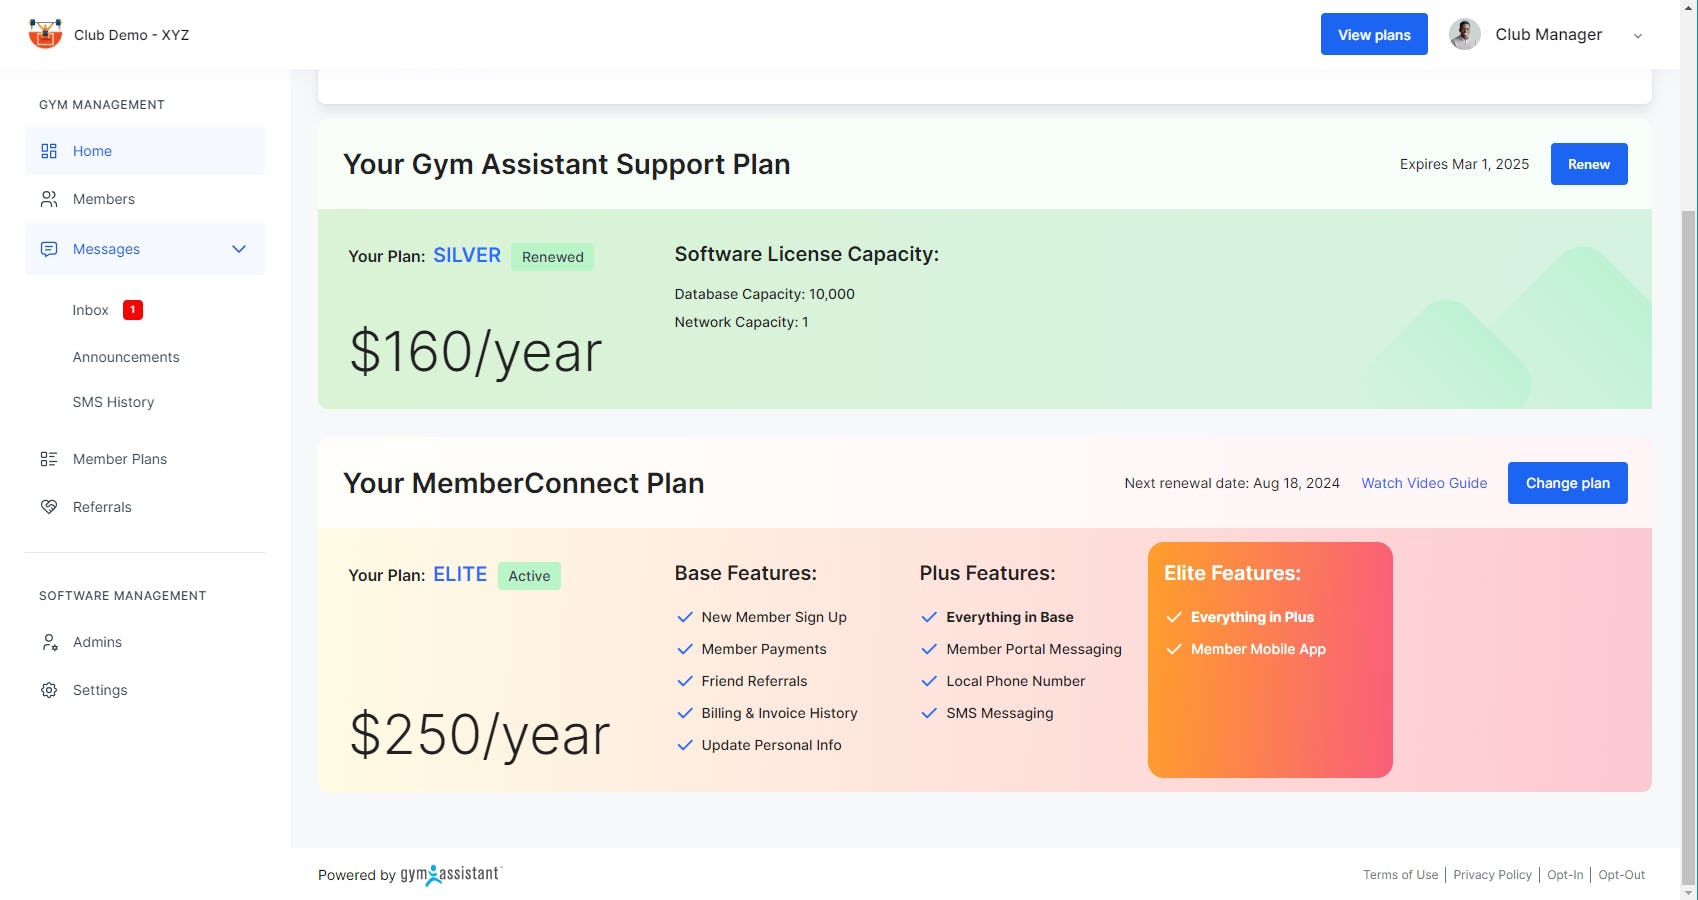Open Members from the sidebar icon
The width and height of the screenshot is (1698, 900).
[x=48, y=198]
